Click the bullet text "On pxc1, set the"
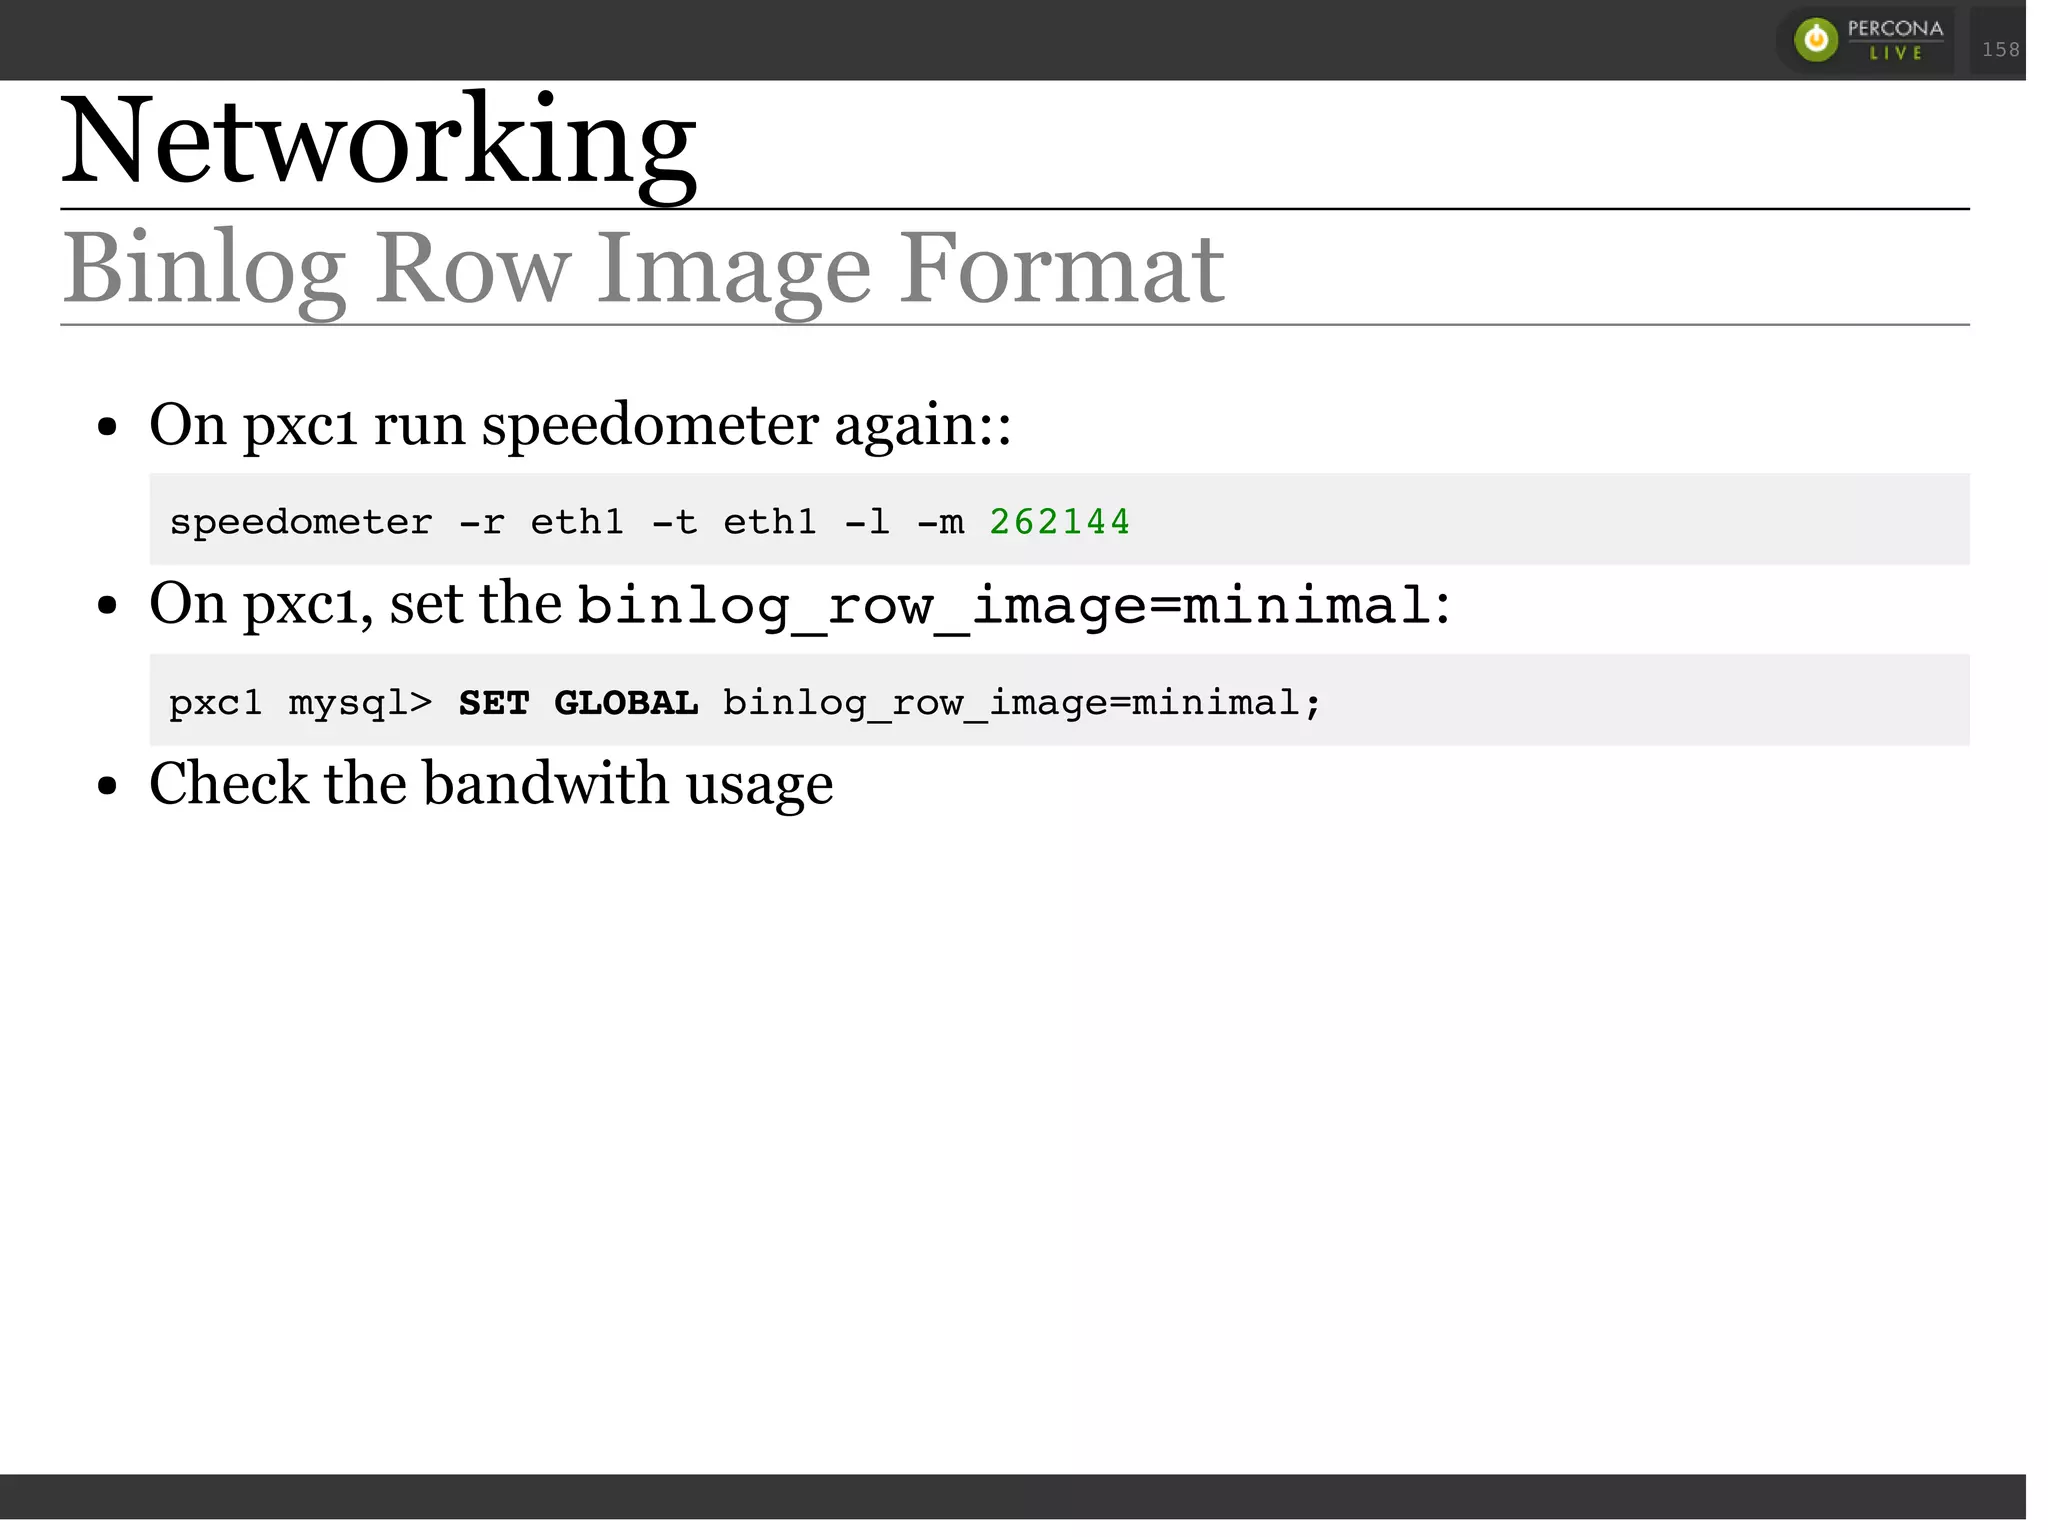 (x=355, y=604)
